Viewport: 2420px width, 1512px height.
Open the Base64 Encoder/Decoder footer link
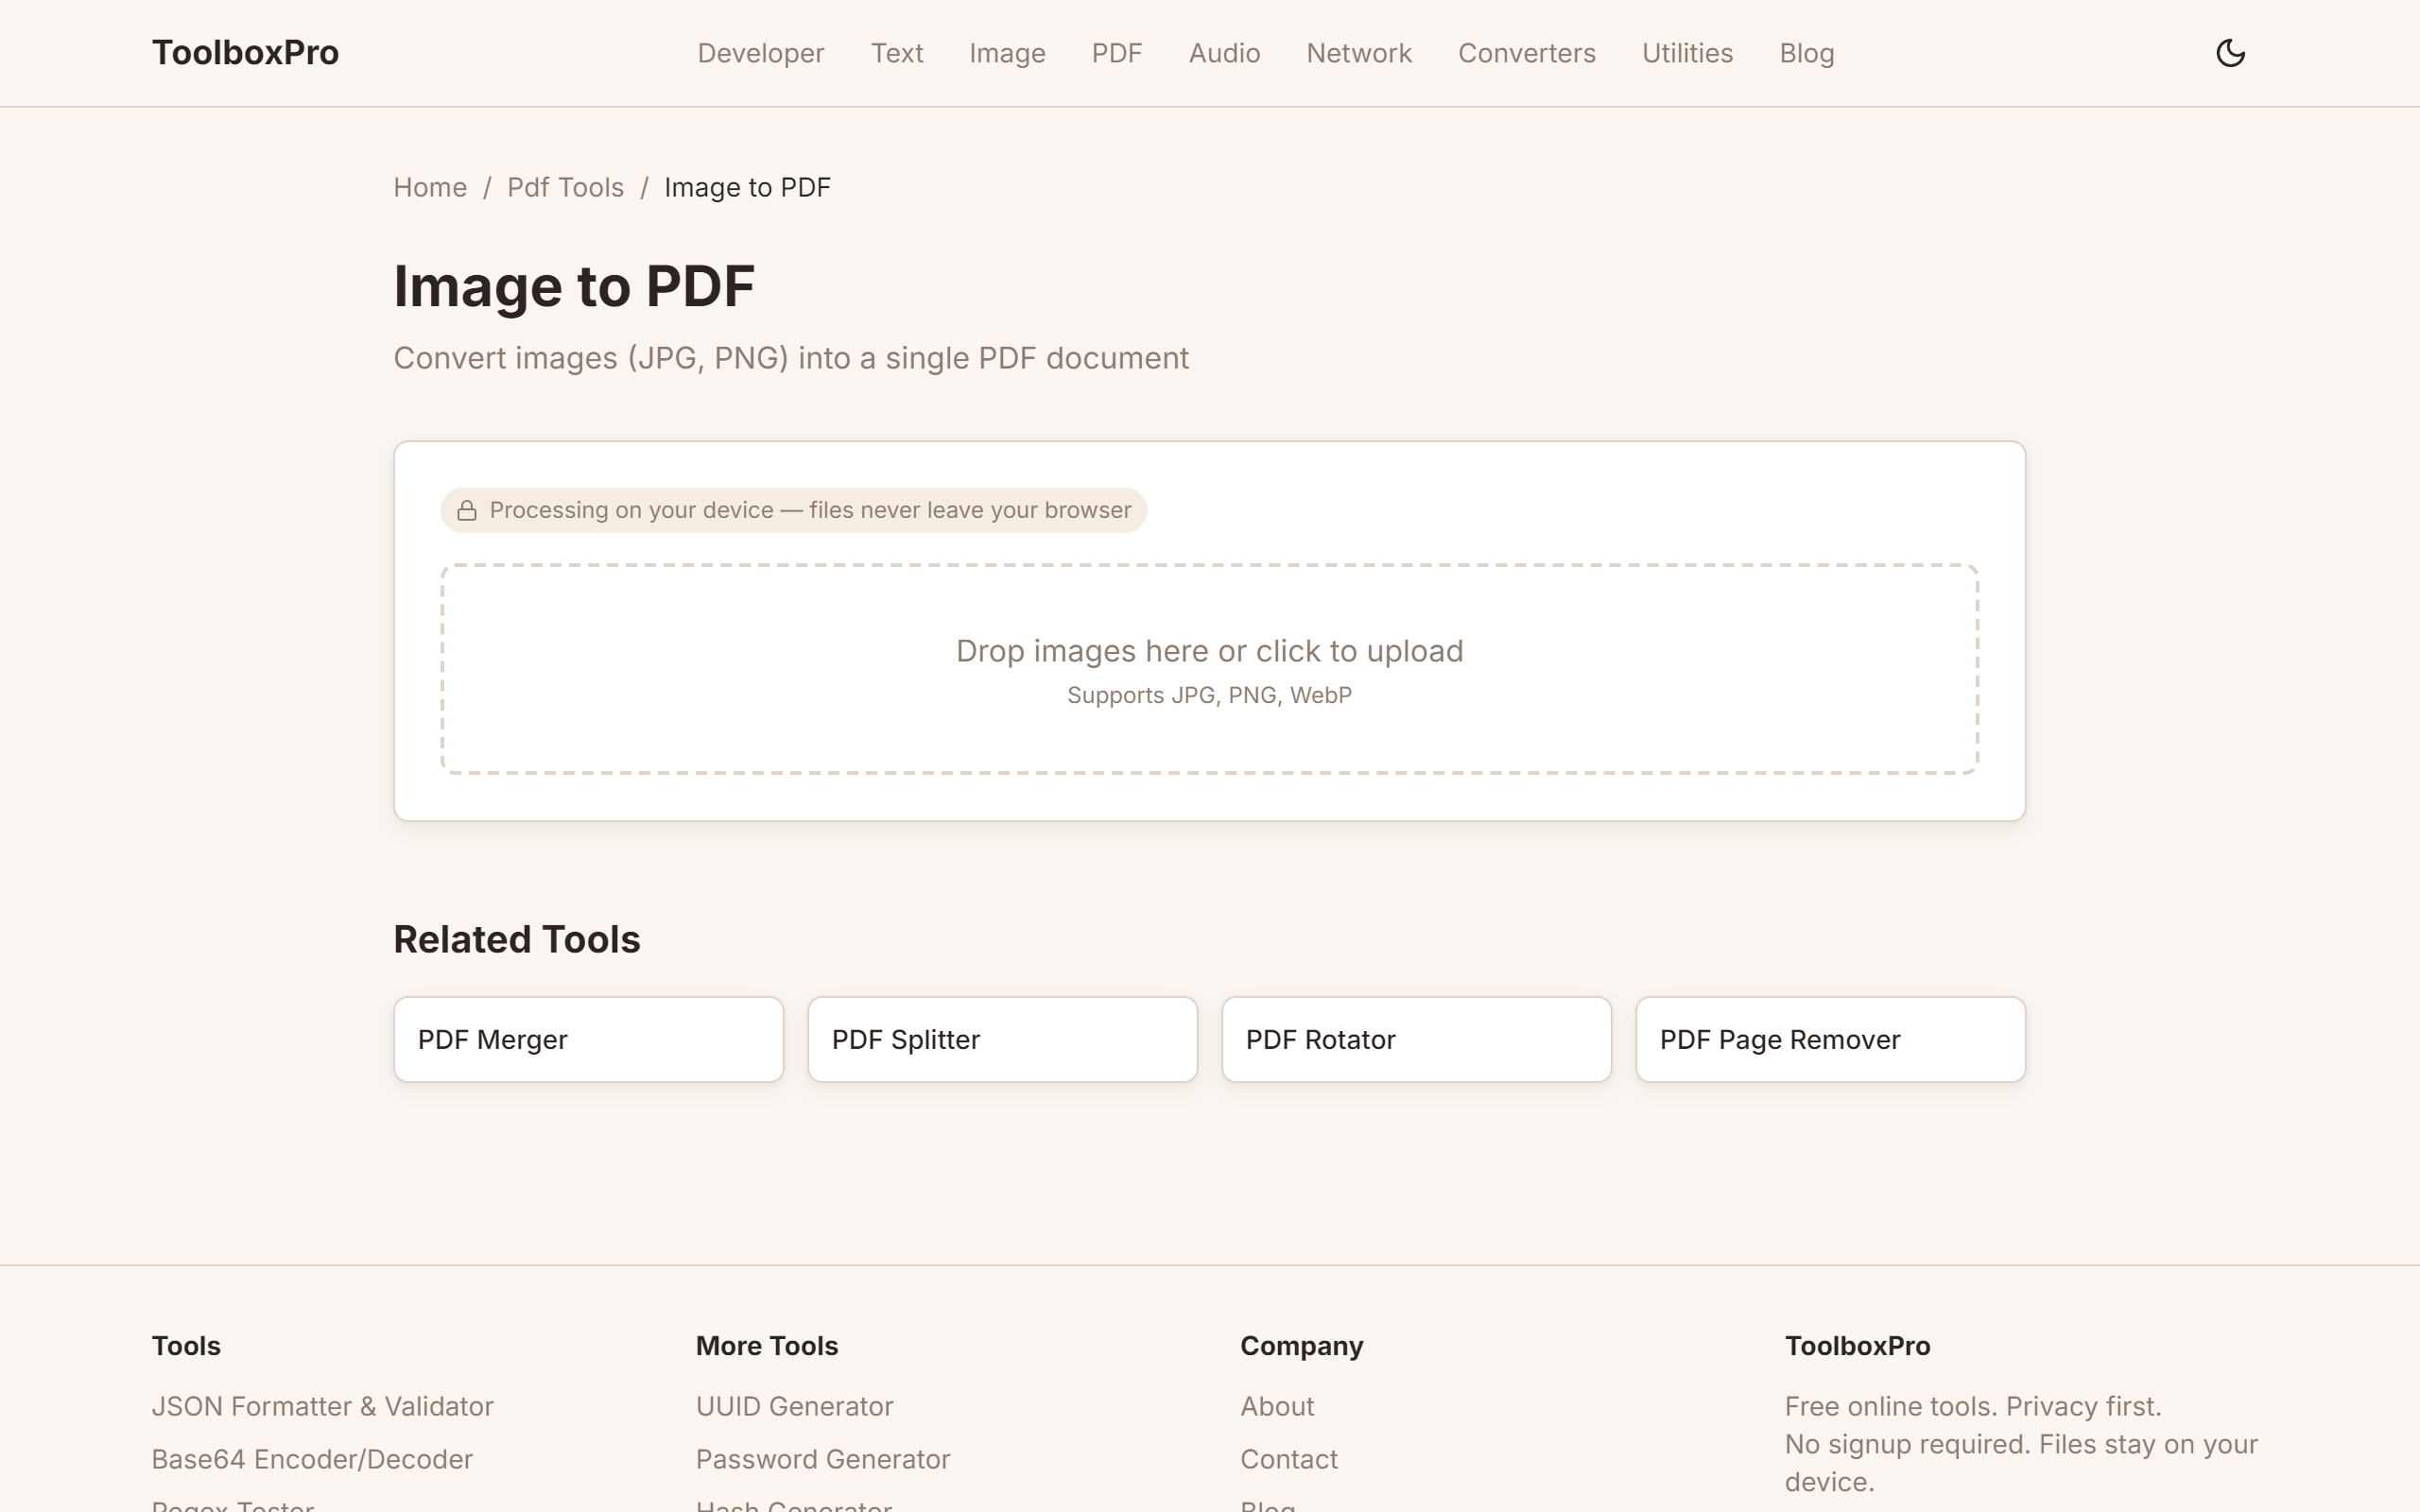pos(312,1459)
